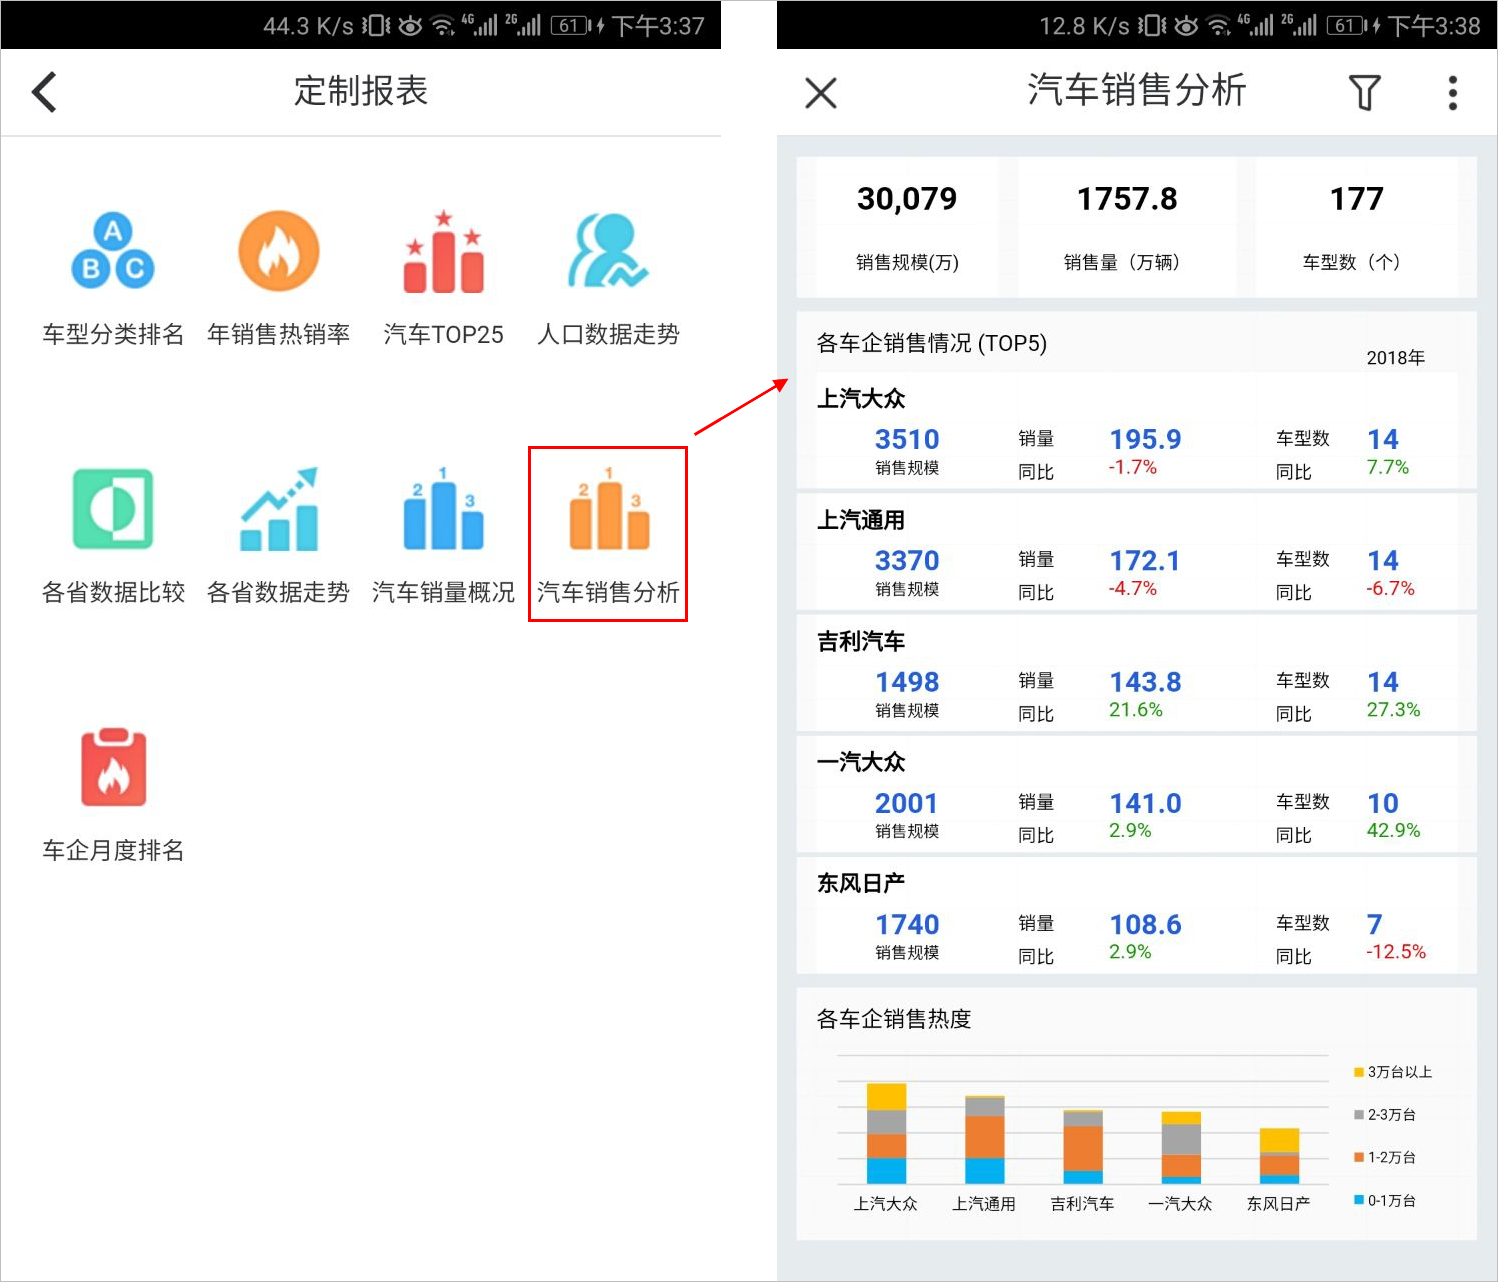The height and width of the screenshot is (1282, 1498).
Task: Click the 各车企销售热度 chart heading
Action: pyautogui.click(x=894, y=1019)
